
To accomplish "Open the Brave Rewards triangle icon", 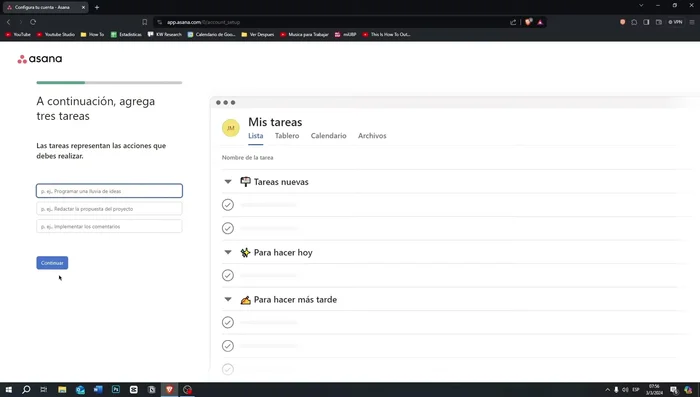I will [x=540, y=22].
